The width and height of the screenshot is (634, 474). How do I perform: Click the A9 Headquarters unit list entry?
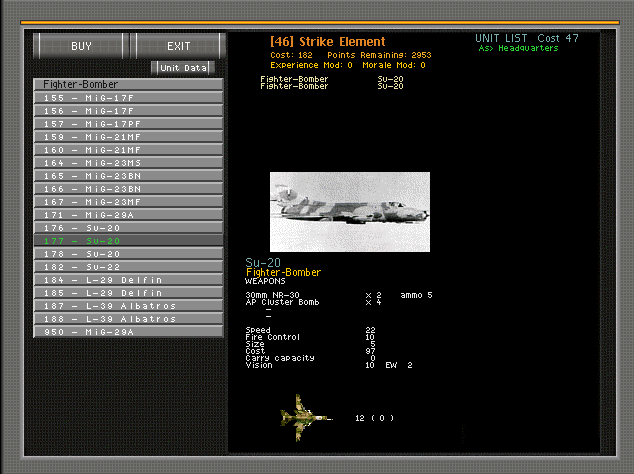click(518, 47)
